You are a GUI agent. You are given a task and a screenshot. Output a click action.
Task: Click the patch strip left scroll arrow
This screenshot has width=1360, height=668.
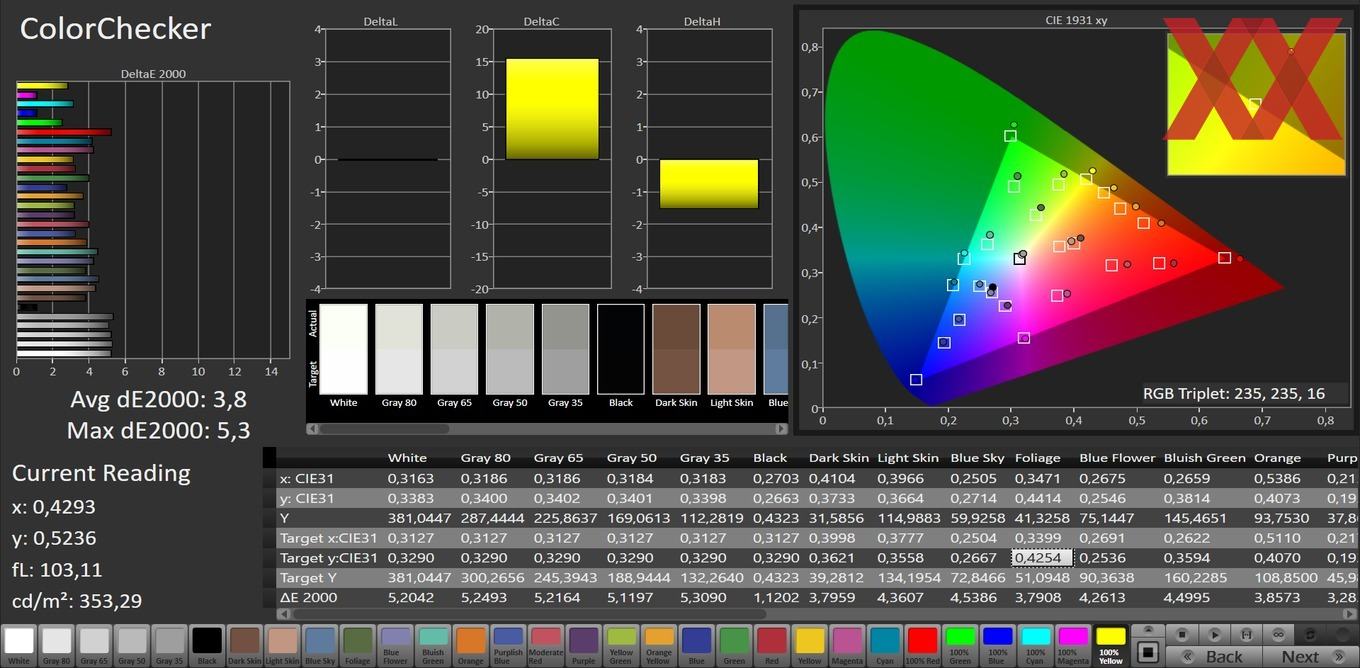(311, 429)
